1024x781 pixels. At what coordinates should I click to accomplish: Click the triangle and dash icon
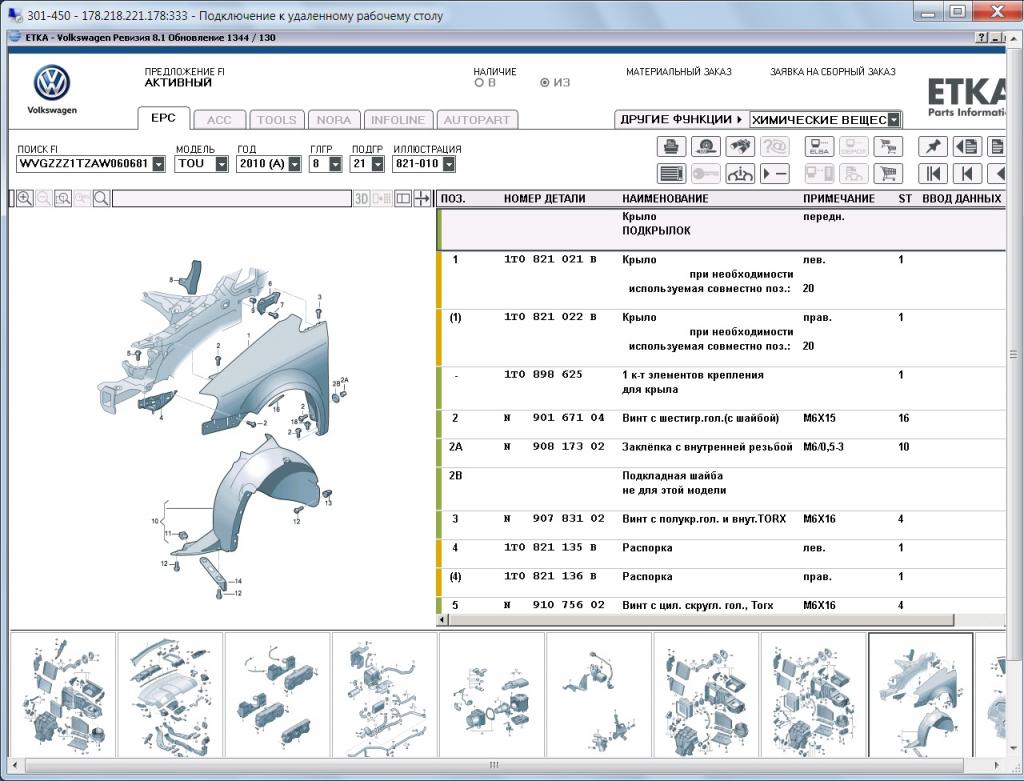tap(775, 174)
